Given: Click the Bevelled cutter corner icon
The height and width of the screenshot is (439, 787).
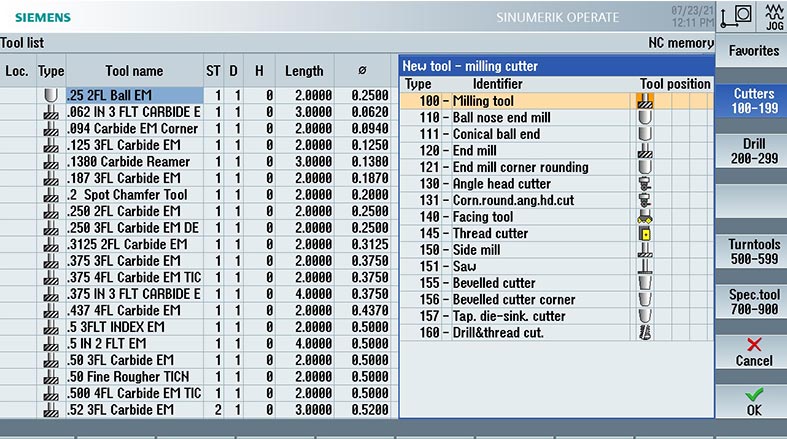Looking at the screenshot, I should pyautogui.click(x=645, y=300).
